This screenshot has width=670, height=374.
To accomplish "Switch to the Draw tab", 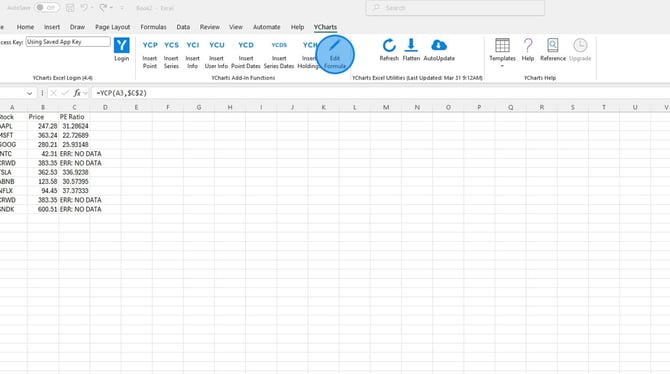I will [x=77, y=27].
